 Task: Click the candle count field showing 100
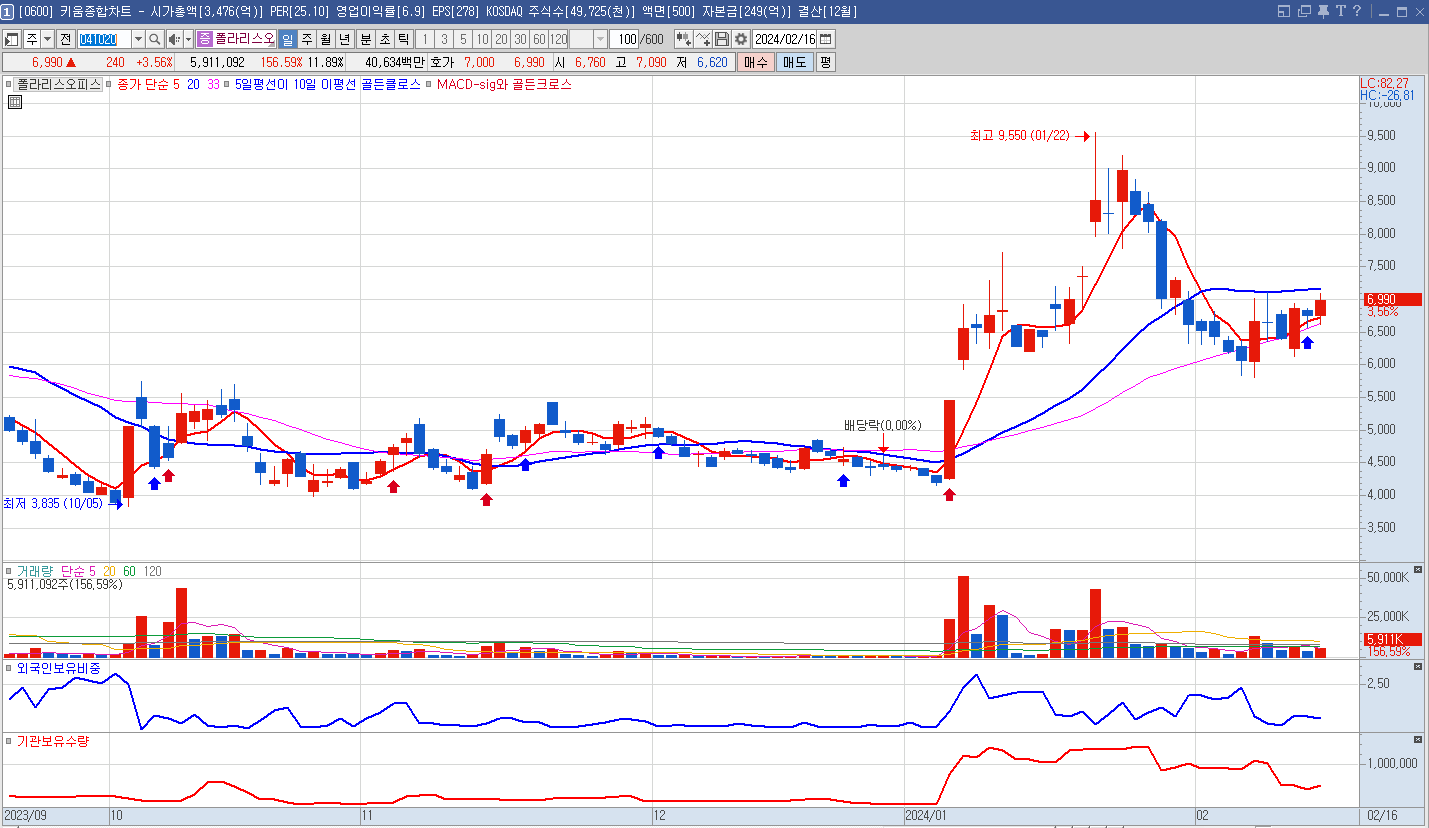tap(624, 39)
